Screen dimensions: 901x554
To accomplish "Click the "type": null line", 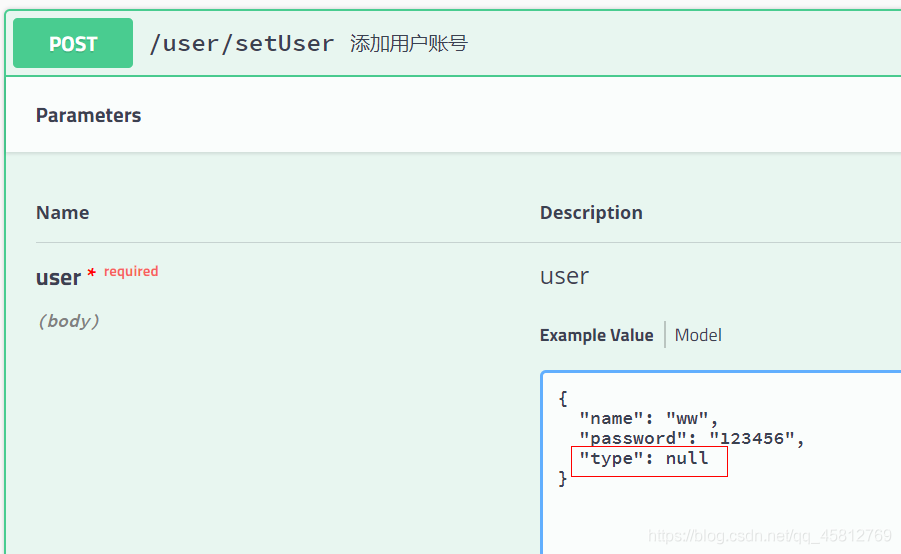I will tap(643, 458).
